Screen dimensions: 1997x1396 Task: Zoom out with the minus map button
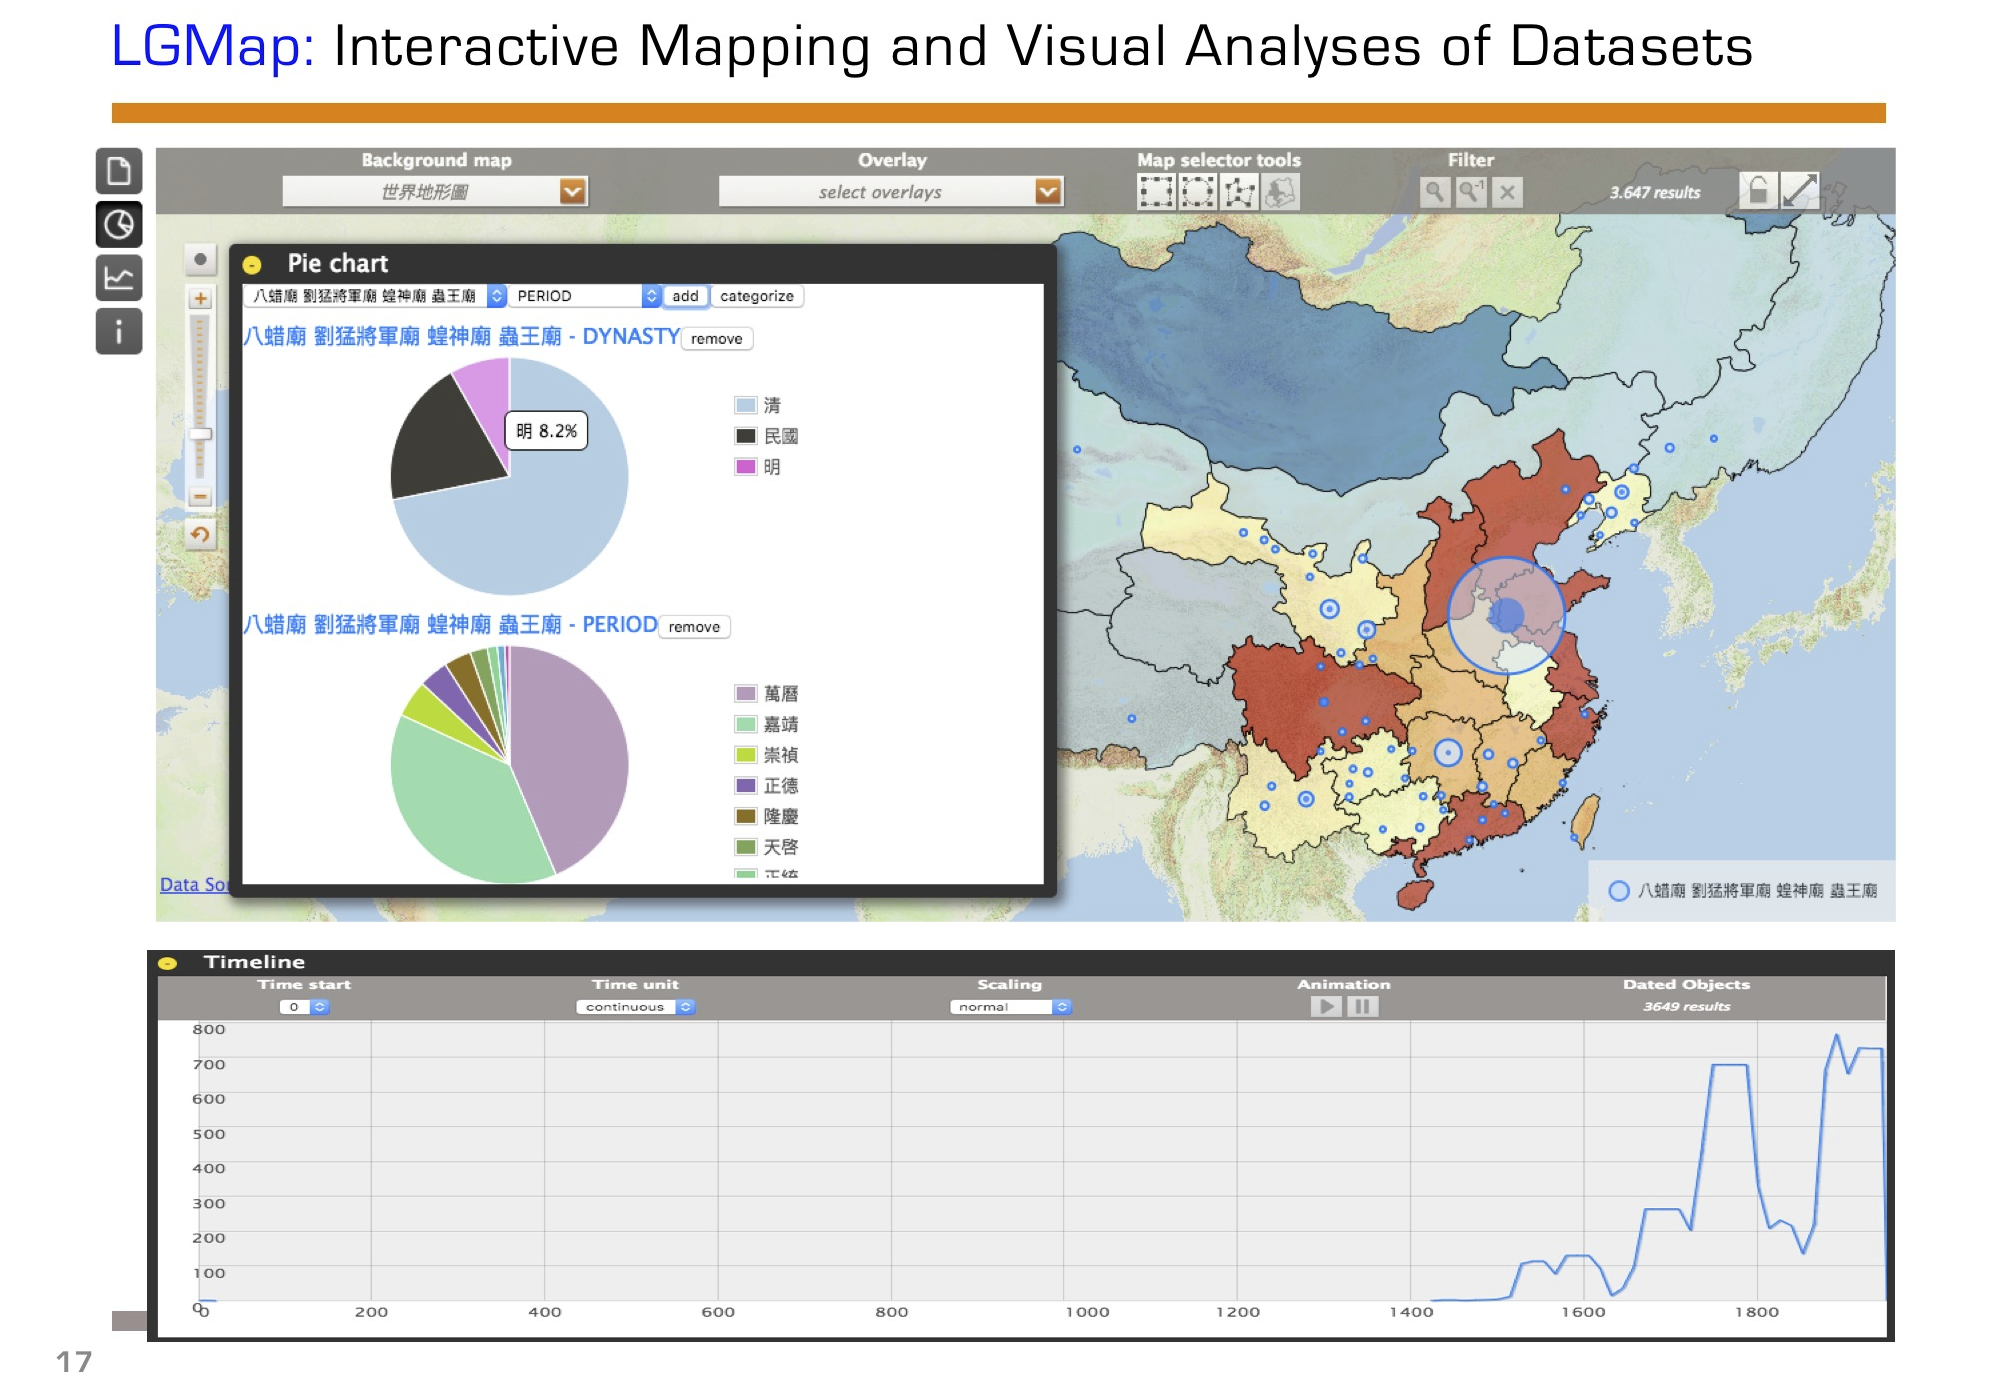(x=200, y=496)
